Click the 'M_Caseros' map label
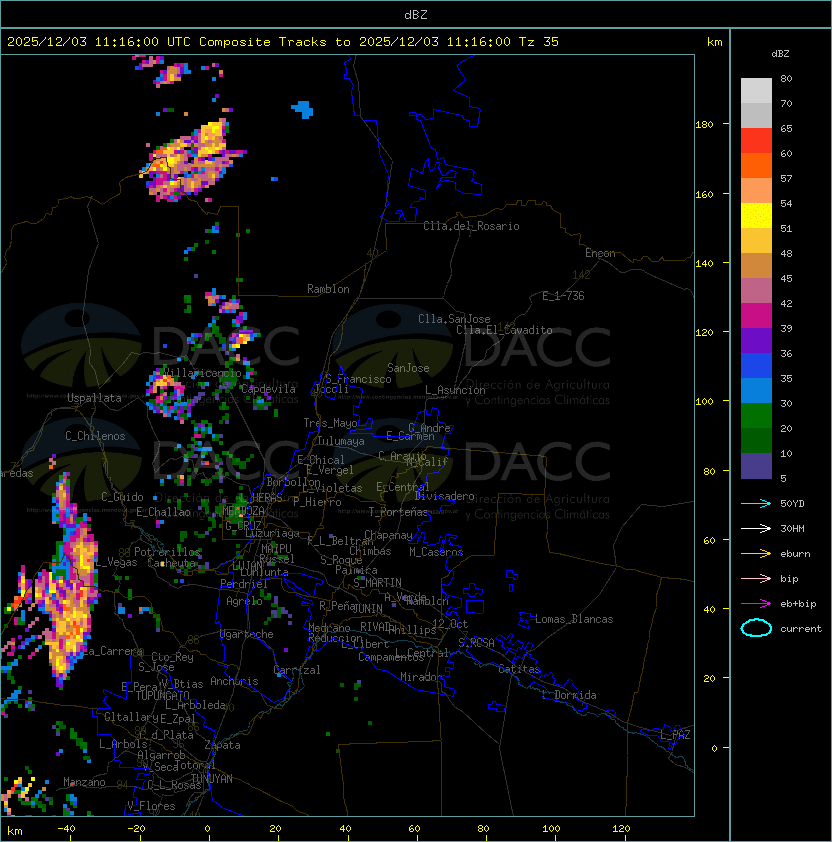Image resolution: width=832 pixels, height=842 pixels. click(436, 551)
